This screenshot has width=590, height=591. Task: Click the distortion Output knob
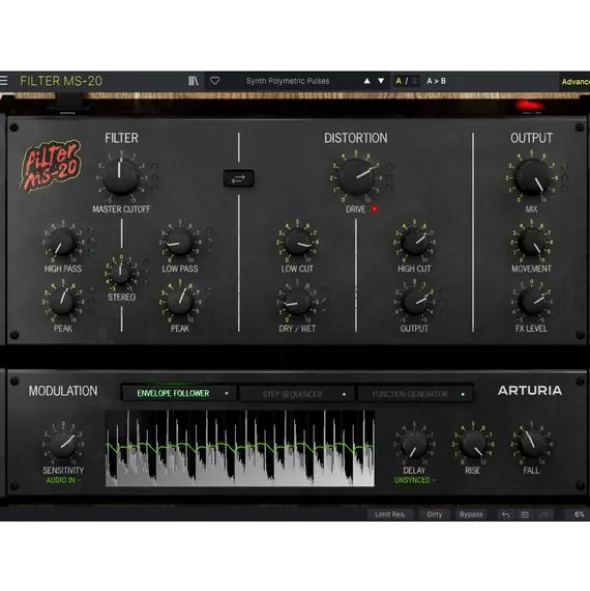(414, 302)
